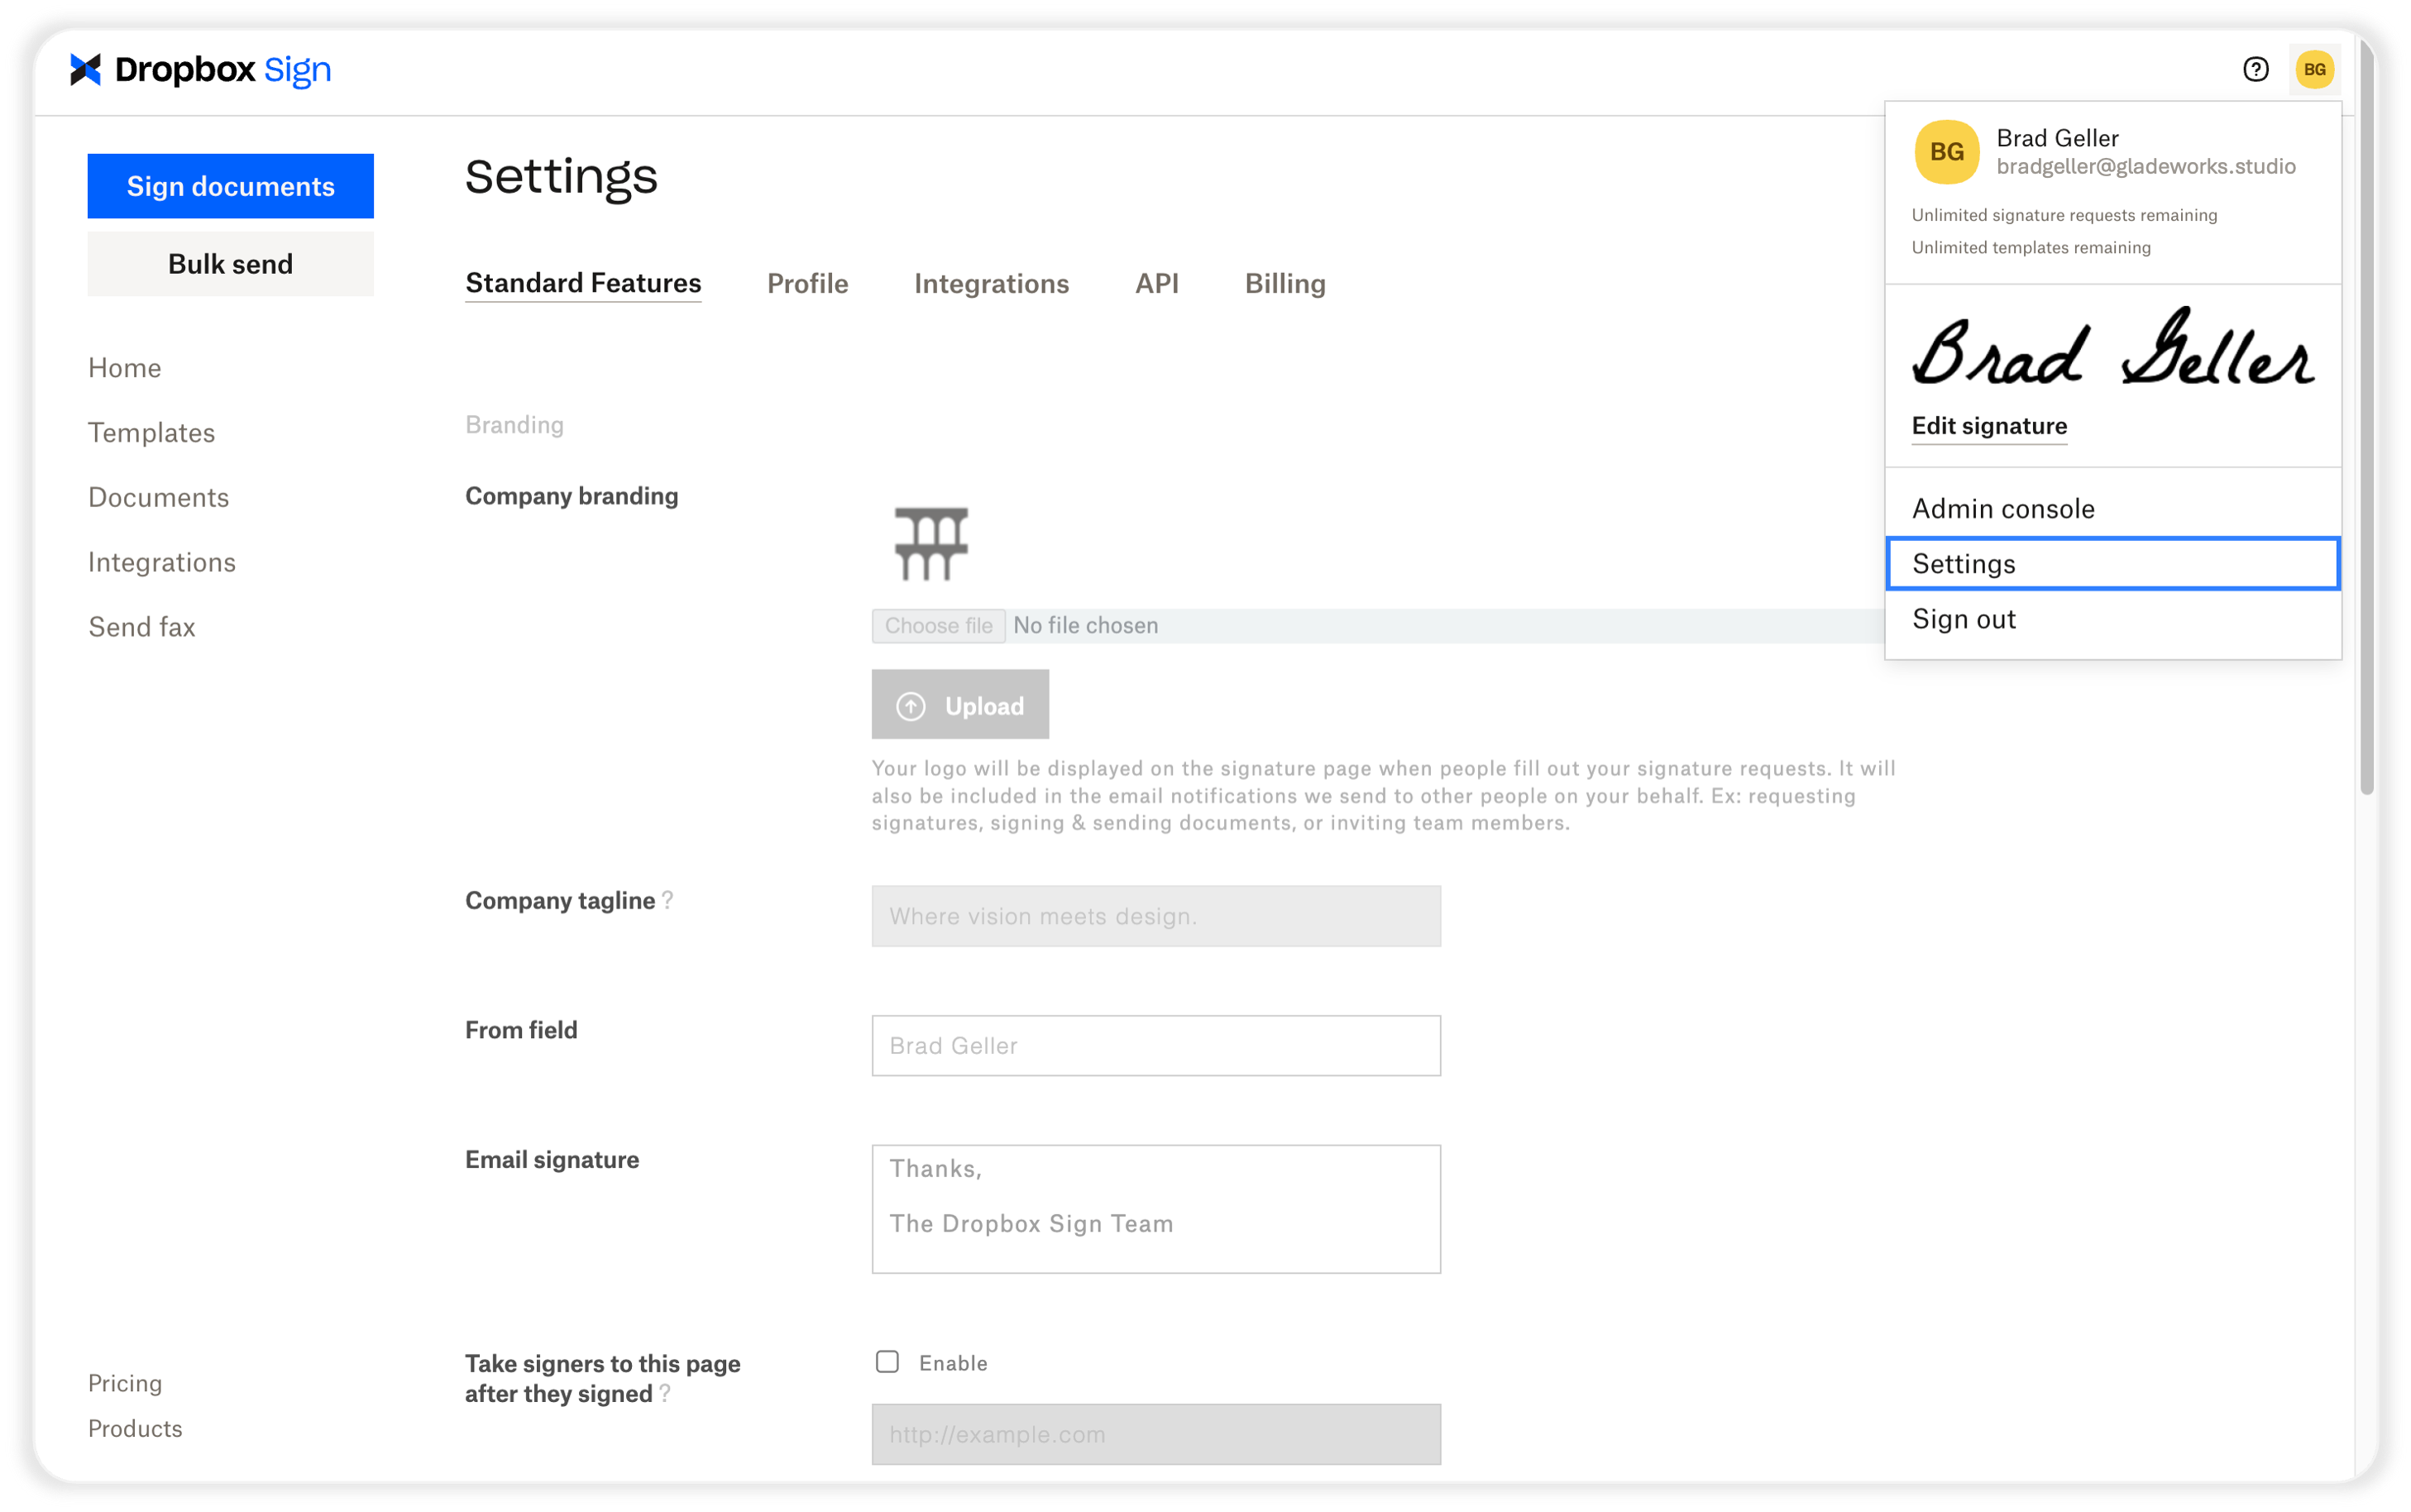Screen dimensions: 2411x1512
Task: Click the large BG avatar in account menu
Action: [x=1946, y=152]
